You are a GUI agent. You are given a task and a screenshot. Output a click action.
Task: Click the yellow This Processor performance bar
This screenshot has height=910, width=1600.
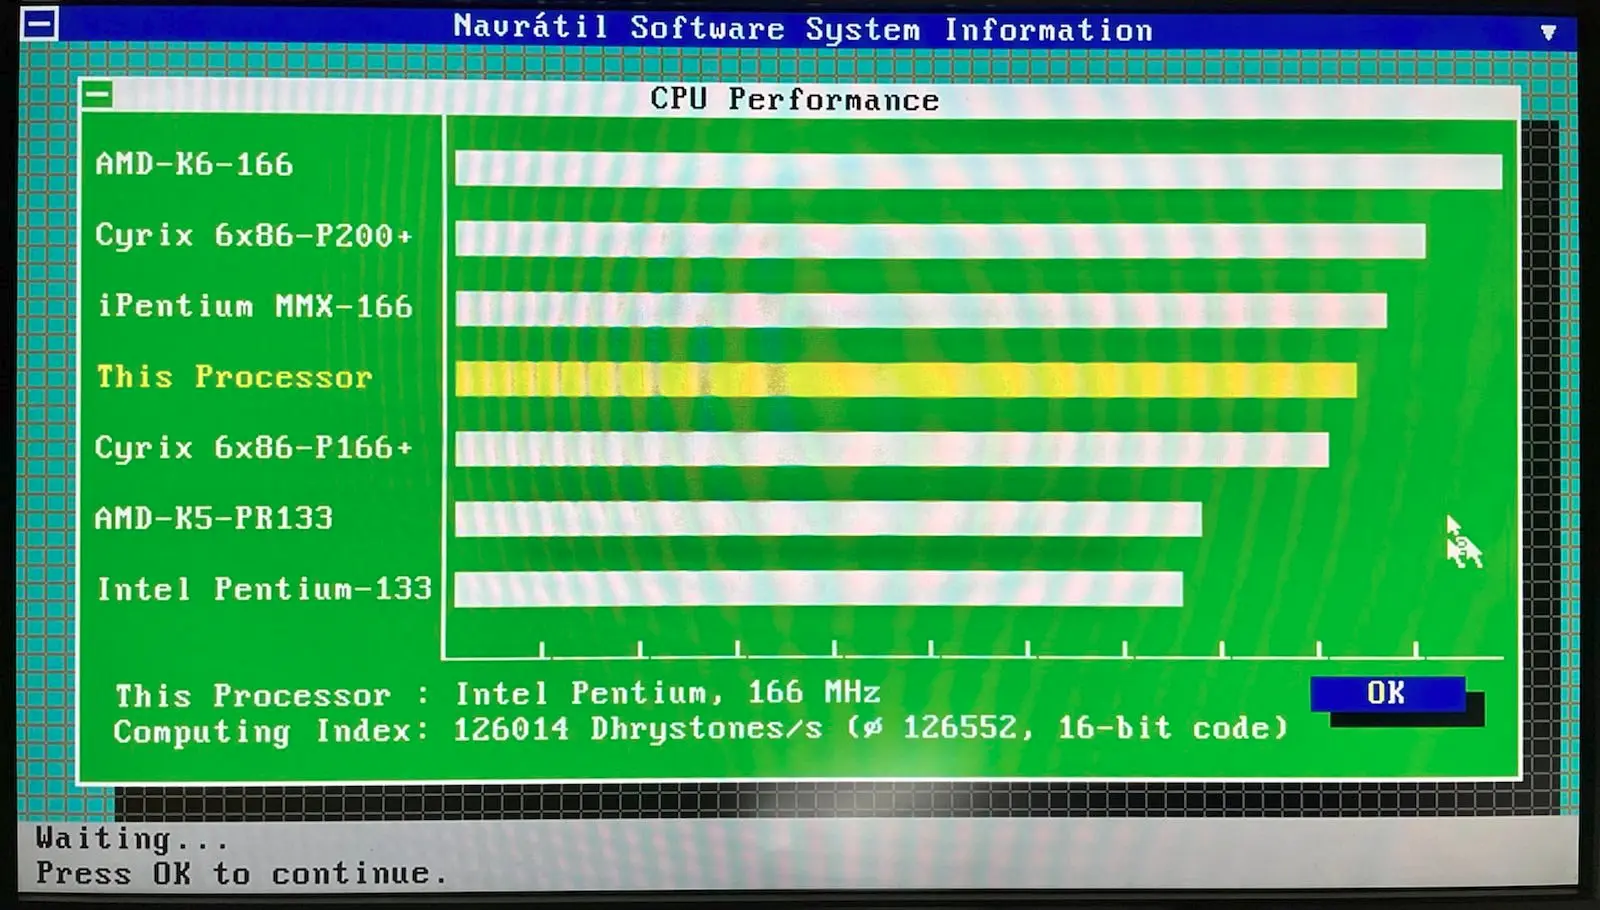906,380
